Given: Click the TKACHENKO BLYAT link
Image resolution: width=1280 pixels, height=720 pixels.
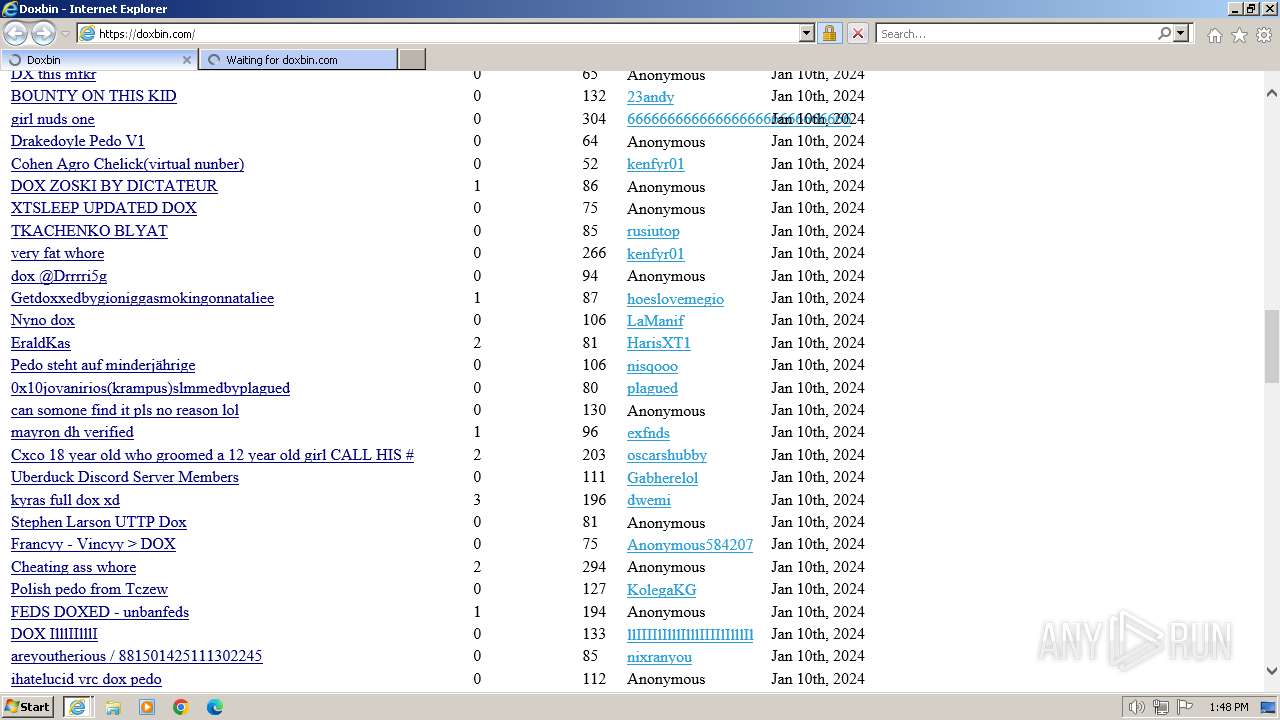Looking at the screenshot, I should click(x=89, y=231).
